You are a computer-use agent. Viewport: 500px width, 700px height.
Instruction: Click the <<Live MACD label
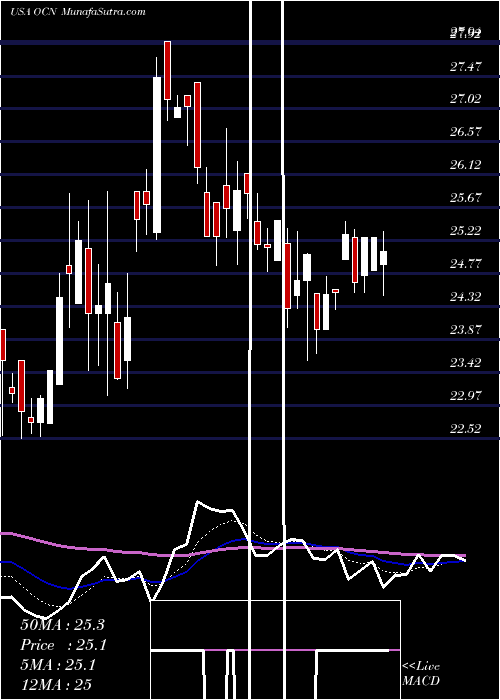(421, 674)
